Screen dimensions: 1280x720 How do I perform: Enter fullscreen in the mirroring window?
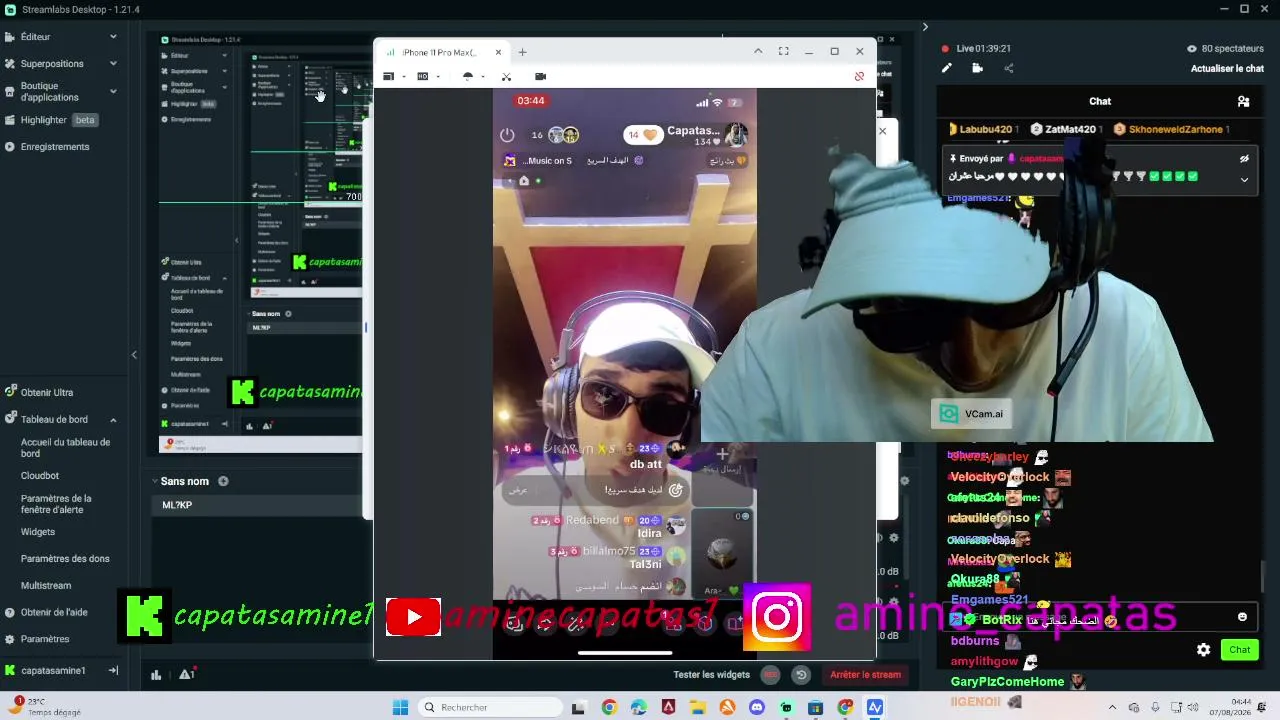coord(784,52)
